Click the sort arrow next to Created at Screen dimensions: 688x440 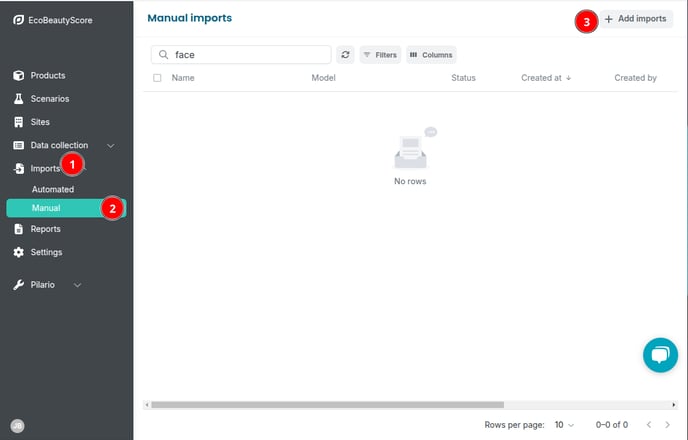coord(569,78)
